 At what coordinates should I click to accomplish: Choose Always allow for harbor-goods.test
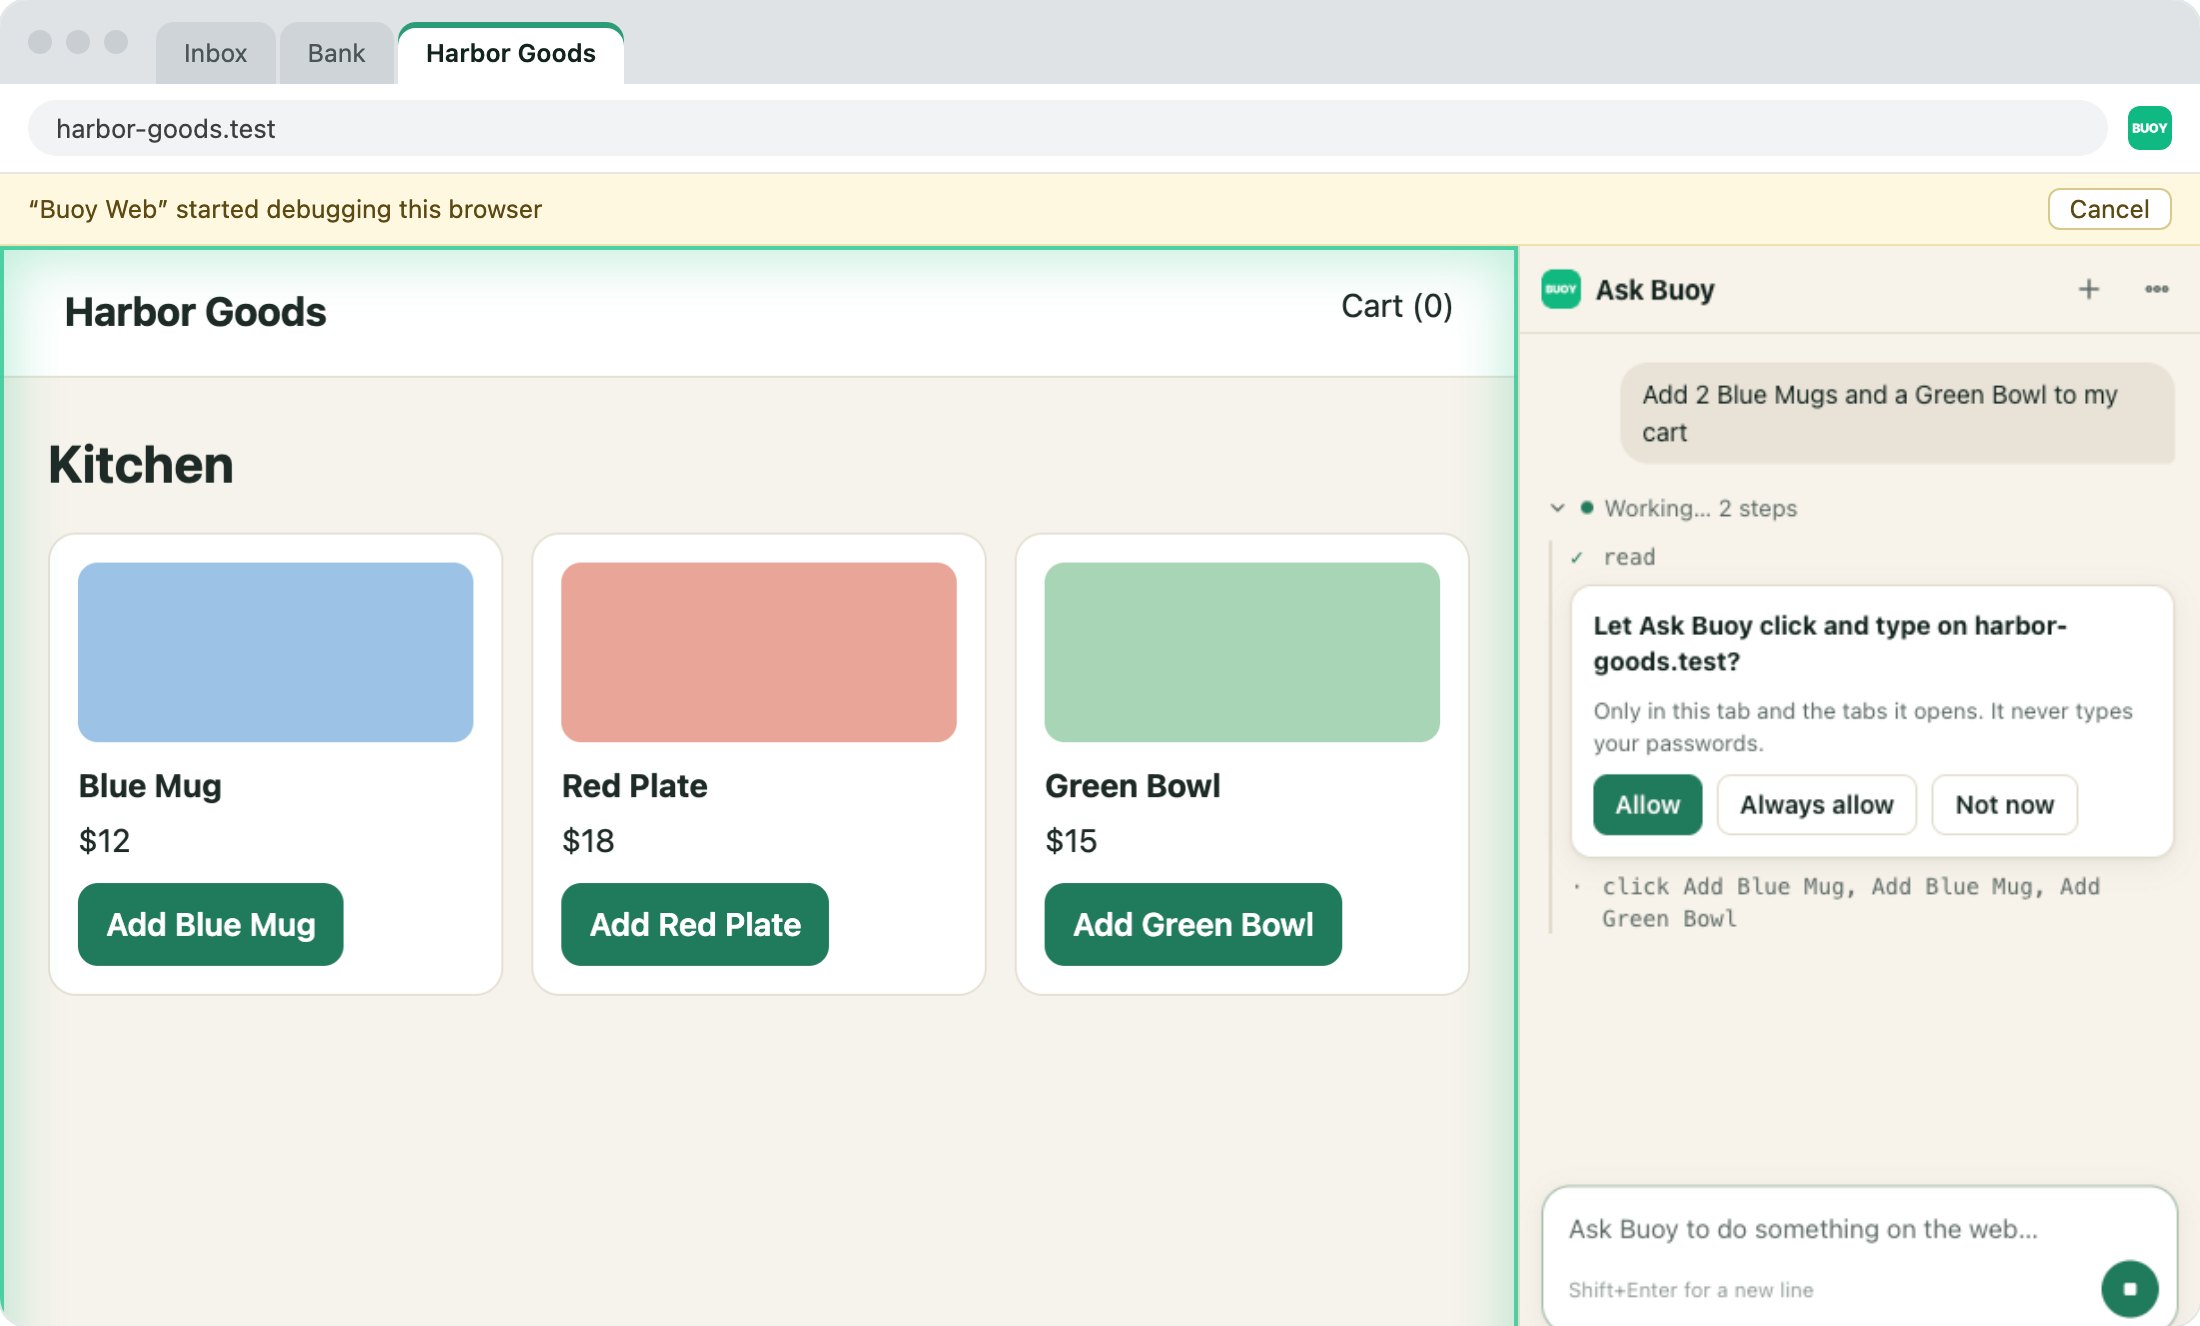[1816, 805]
